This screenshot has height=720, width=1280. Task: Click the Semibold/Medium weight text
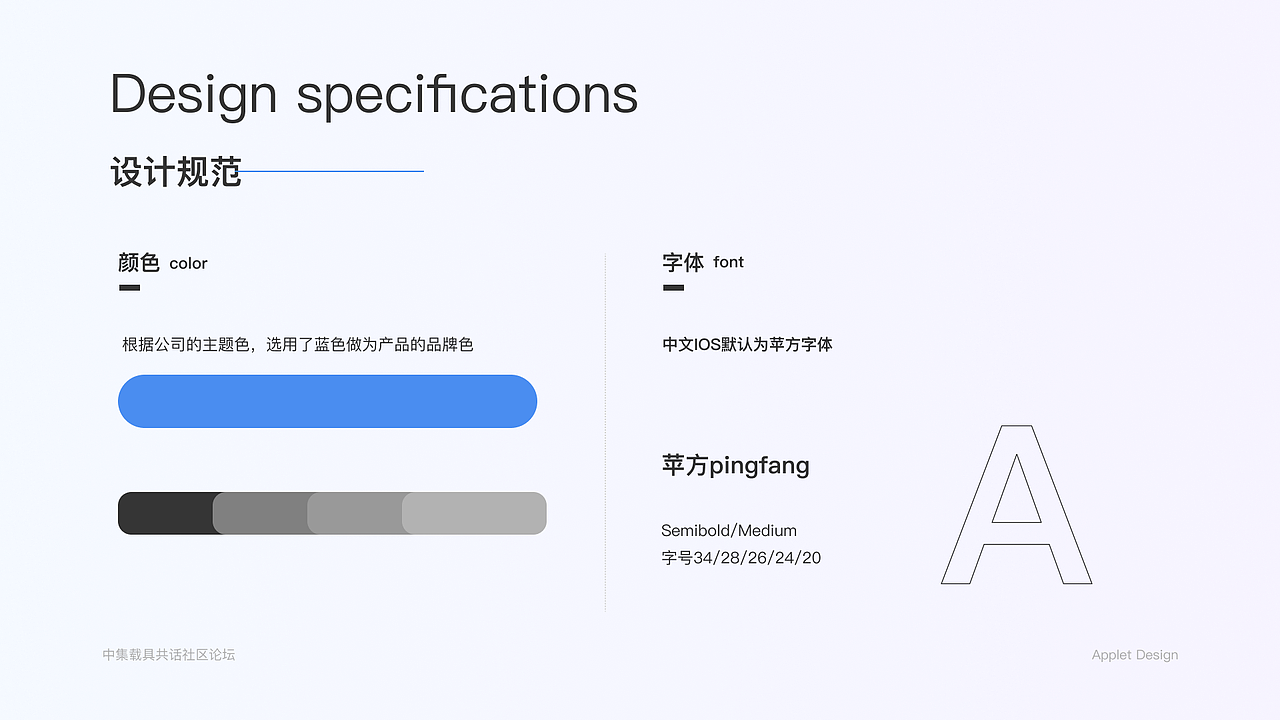[x=728, y=531]
